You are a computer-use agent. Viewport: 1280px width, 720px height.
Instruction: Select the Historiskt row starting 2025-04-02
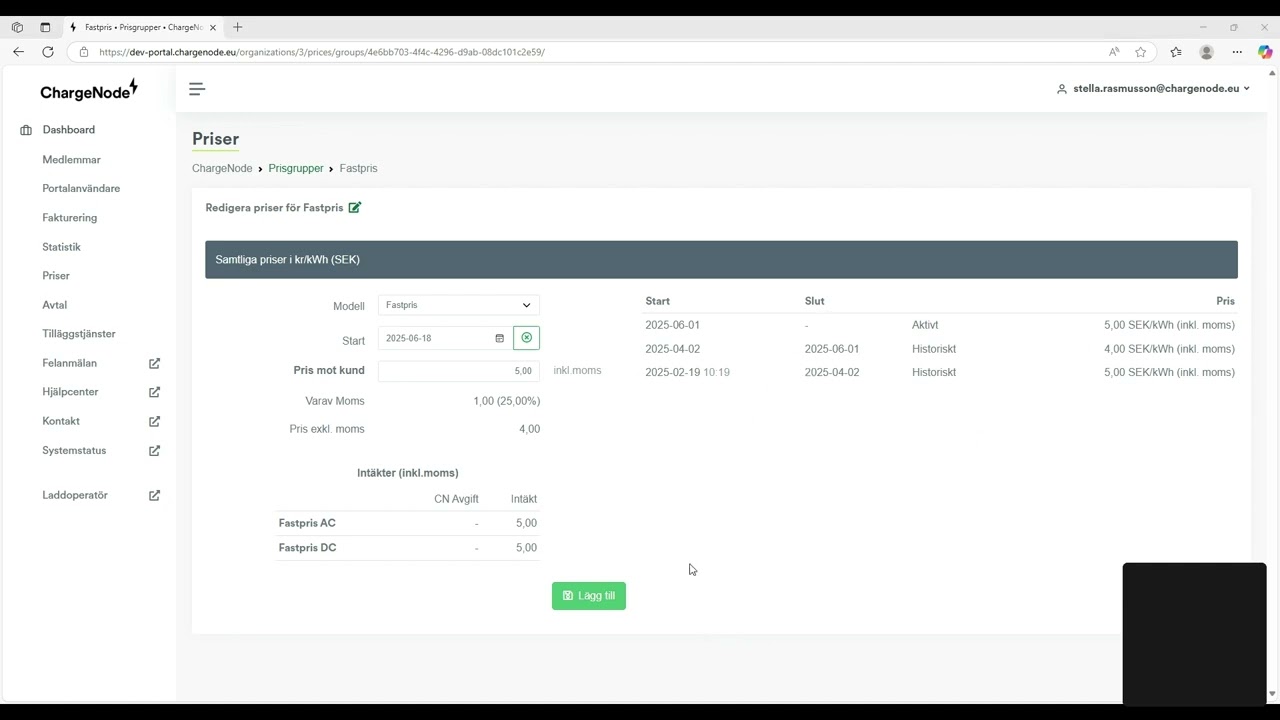940,349
